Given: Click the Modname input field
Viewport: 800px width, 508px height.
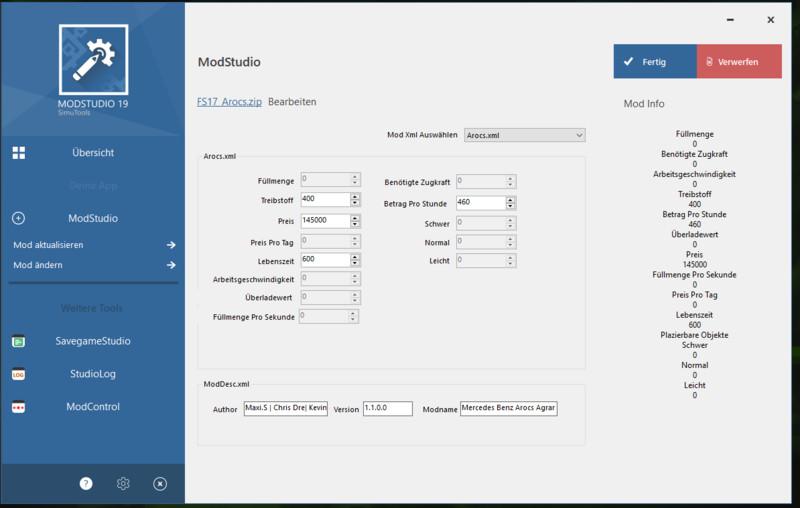Looking at the screenshot, I should pos(508,409).
